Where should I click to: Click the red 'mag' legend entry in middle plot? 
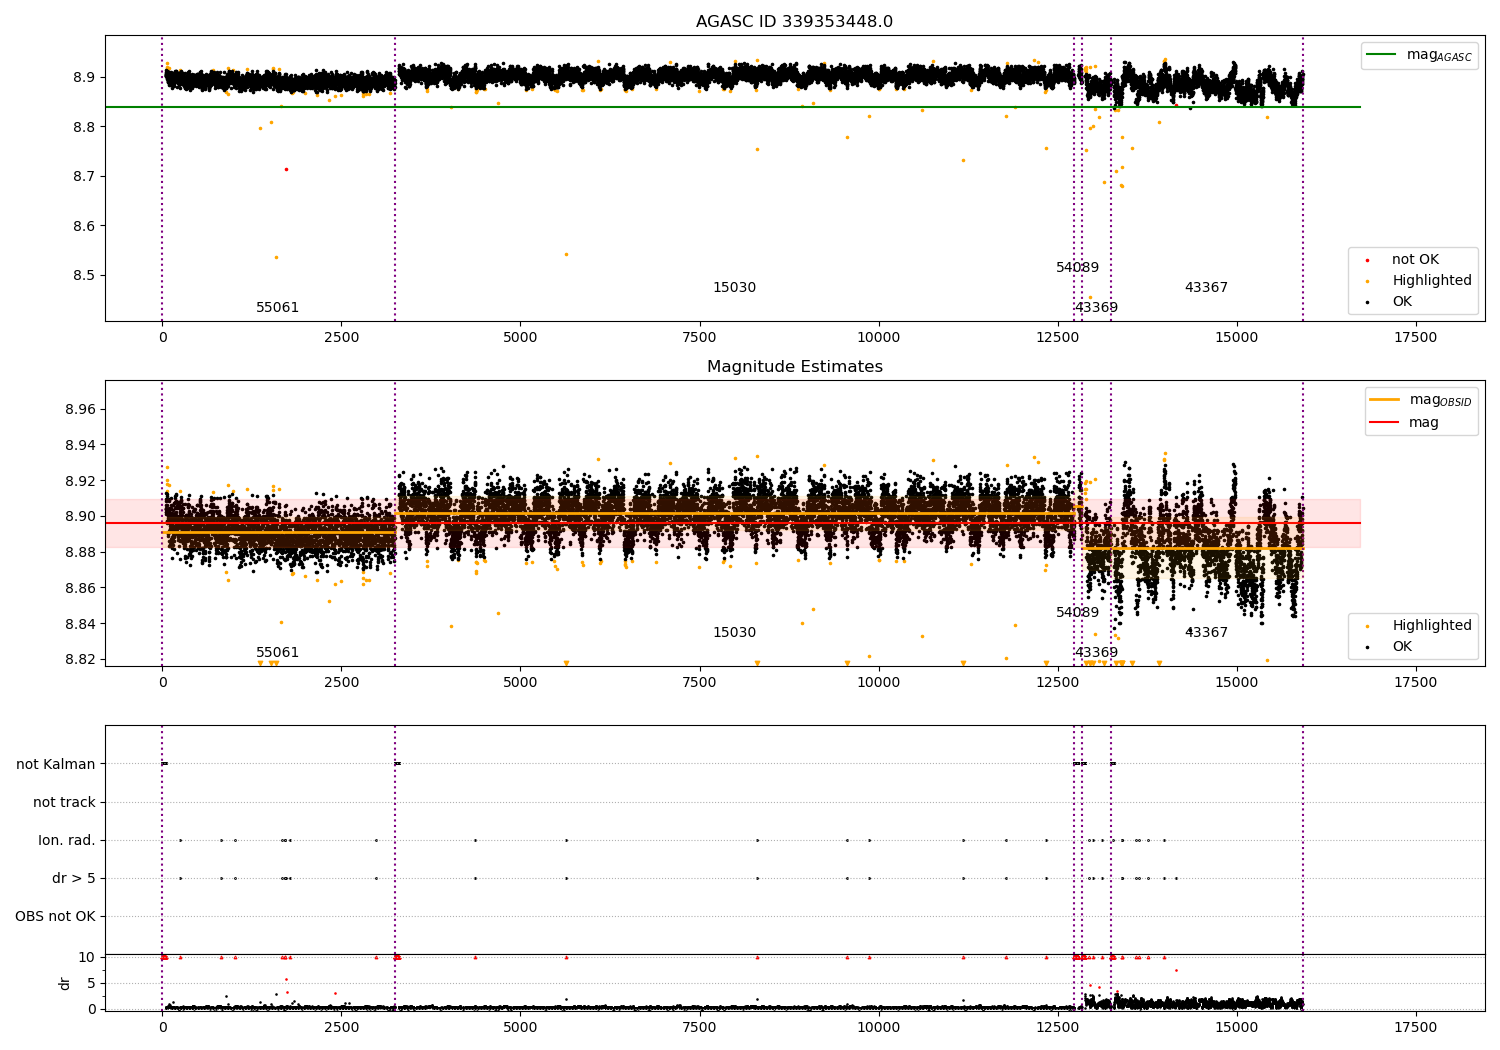pos(1405,423)
